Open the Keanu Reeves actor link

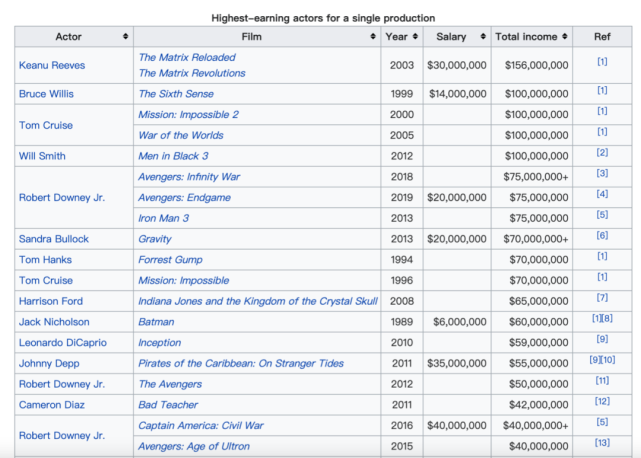[x=52, y=65]
